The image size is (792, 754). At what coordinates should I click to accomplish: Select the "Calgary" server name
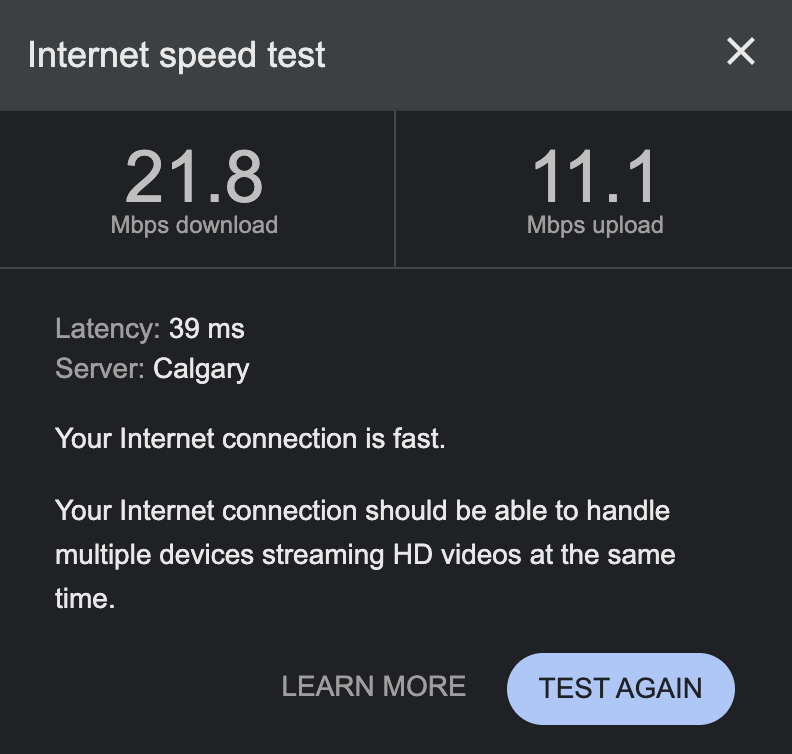click(x=201, y=369)
